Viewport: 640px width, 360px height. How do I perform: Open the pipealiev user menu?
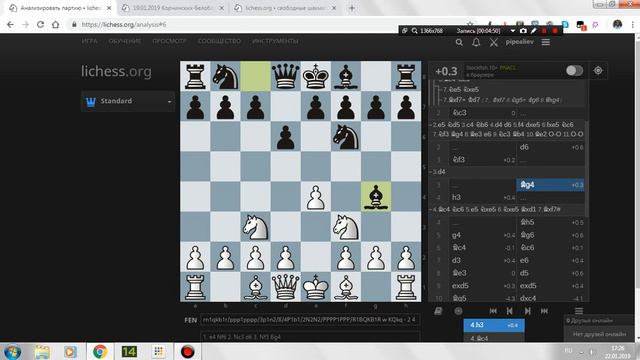click(x=520, y=42)
